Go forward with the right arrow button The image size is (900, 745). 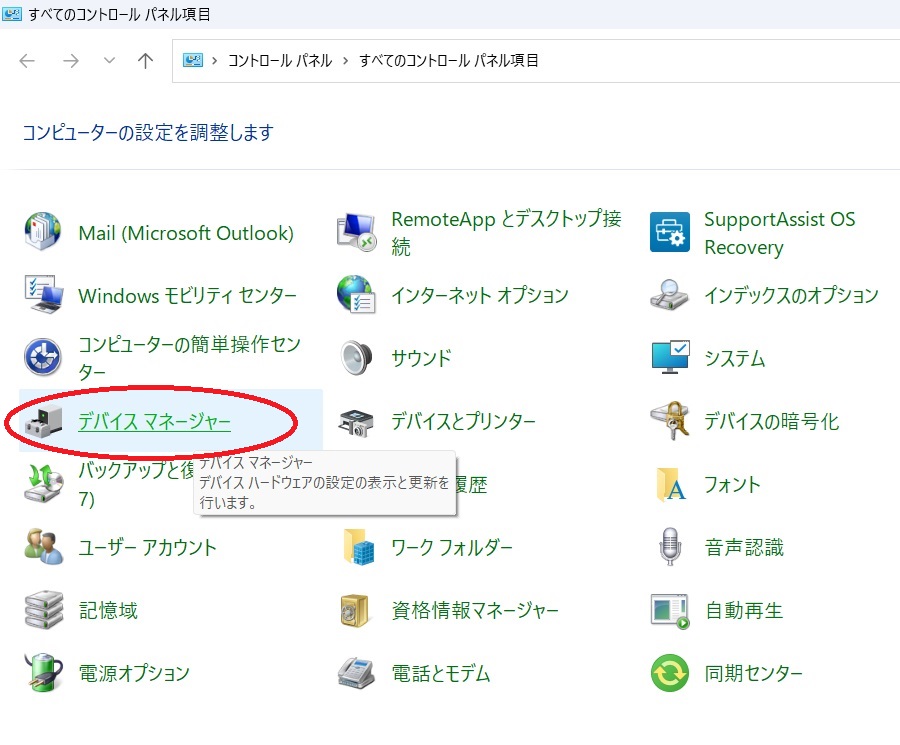(x=71, y=60)
